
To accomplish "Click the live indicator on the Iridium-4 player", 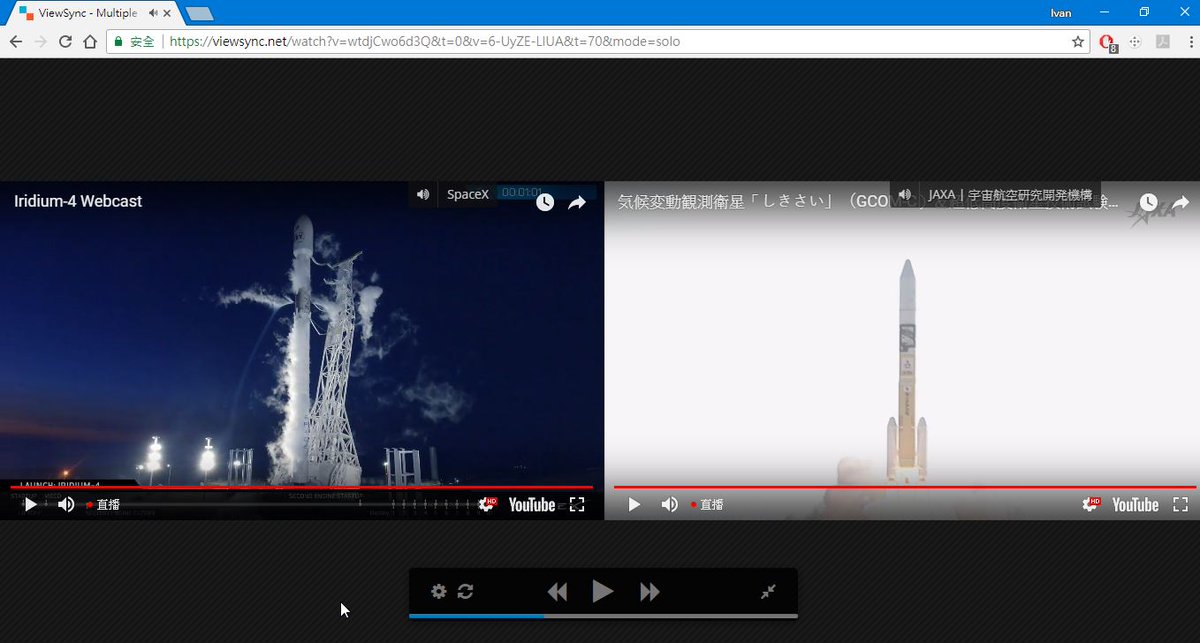I will tap(103, 505).
